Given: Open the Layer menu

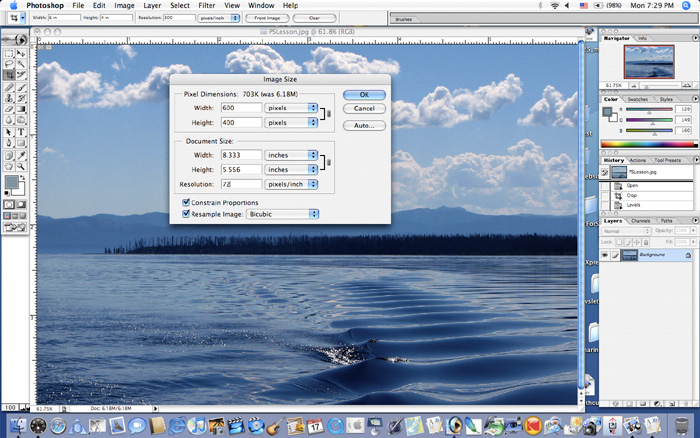Looking at the screenshot, I should (x=152, y=5).
